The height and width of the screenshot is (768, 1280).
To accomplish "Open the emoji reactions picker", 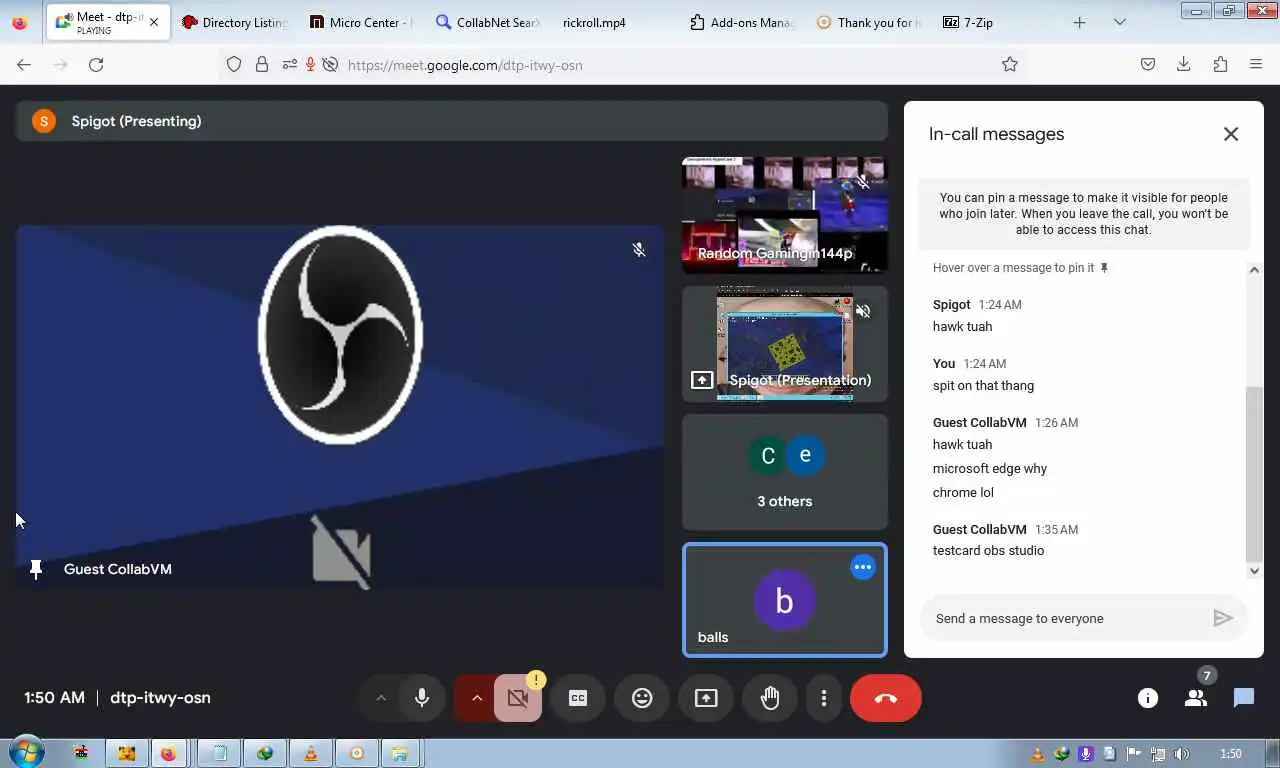I will point(642,698).
